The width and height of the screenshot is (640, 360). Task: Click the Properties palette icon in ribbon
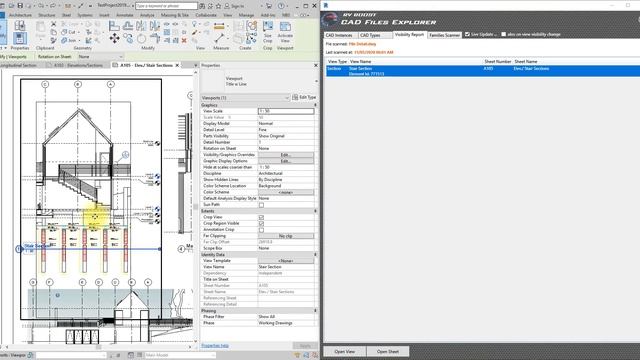[x=19, y=38]
